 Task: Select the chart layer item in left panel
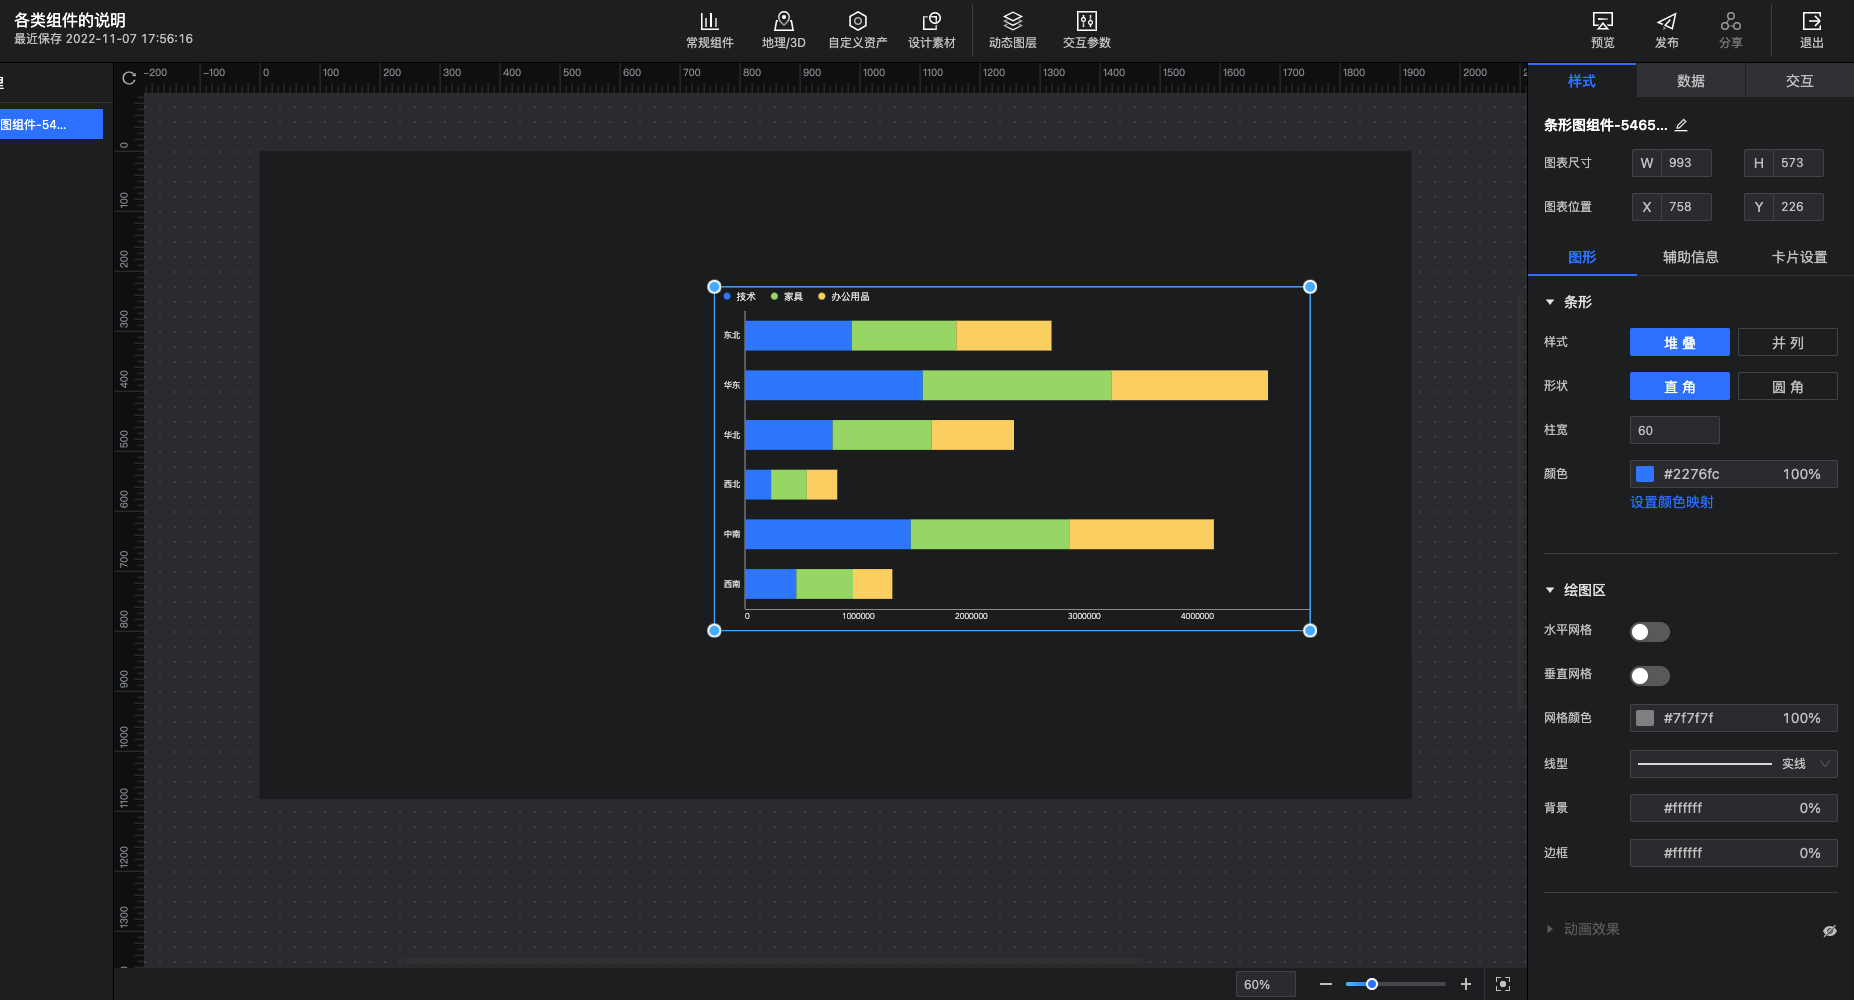click(51, 124)
